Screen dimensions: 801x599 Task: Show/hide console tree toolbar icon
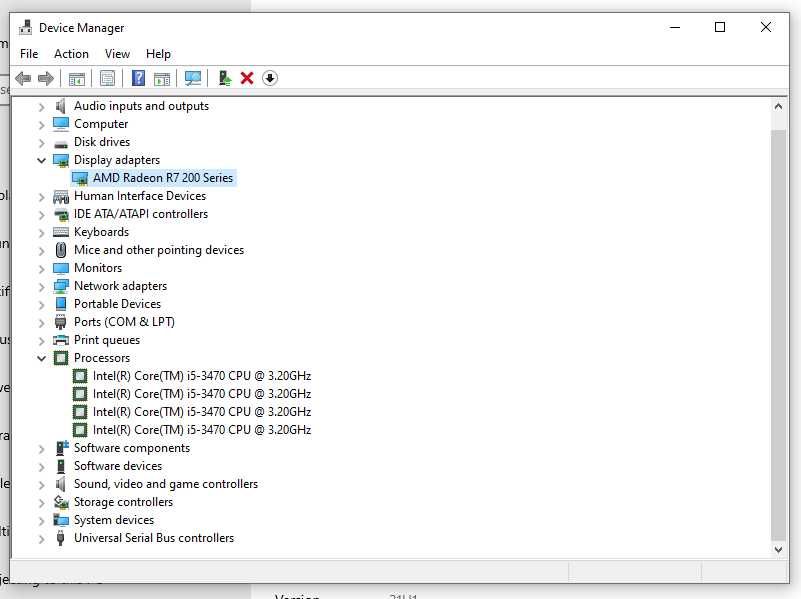tap(77, 79)
